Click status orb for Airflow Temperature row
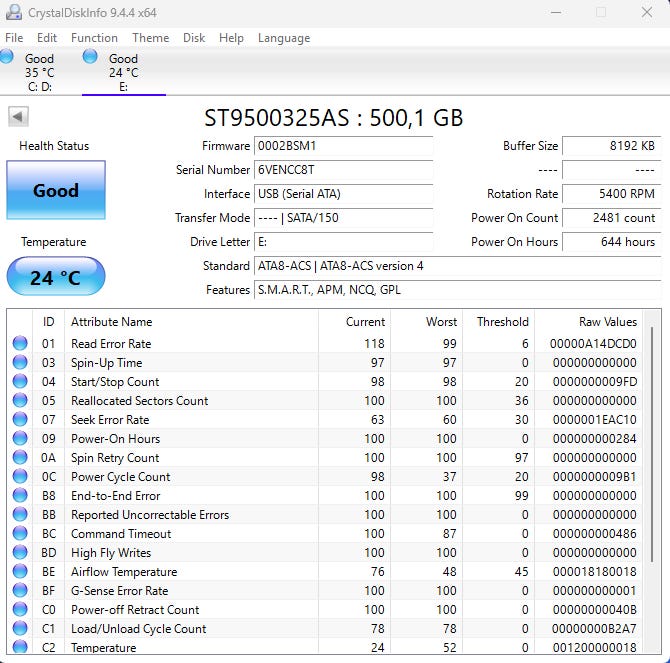670x663 pixels. click(20, 572)
